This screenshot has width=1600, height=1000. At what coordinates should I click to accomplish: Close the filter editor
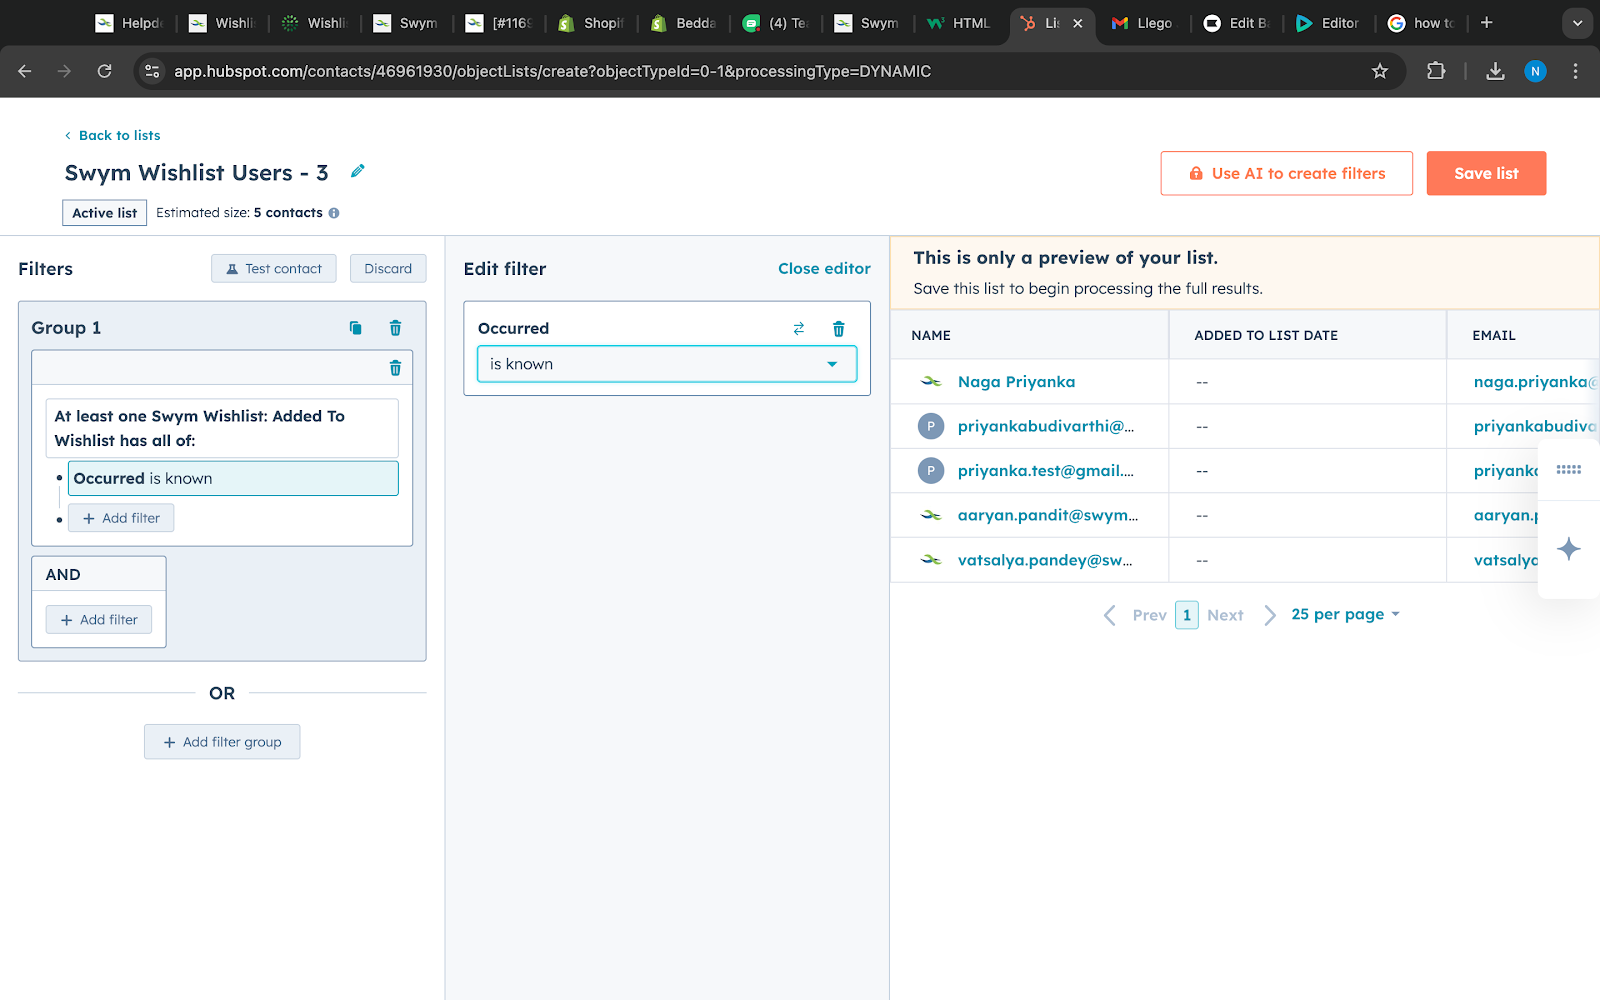pos(824,268)
